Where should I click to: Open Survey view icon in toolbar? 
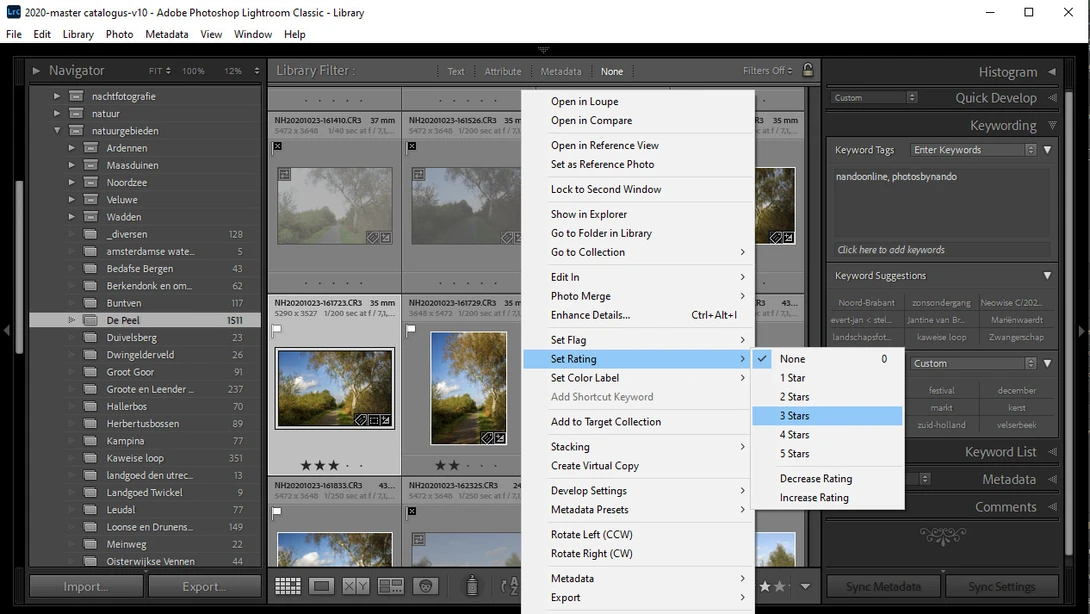click(x=390, y=586)
